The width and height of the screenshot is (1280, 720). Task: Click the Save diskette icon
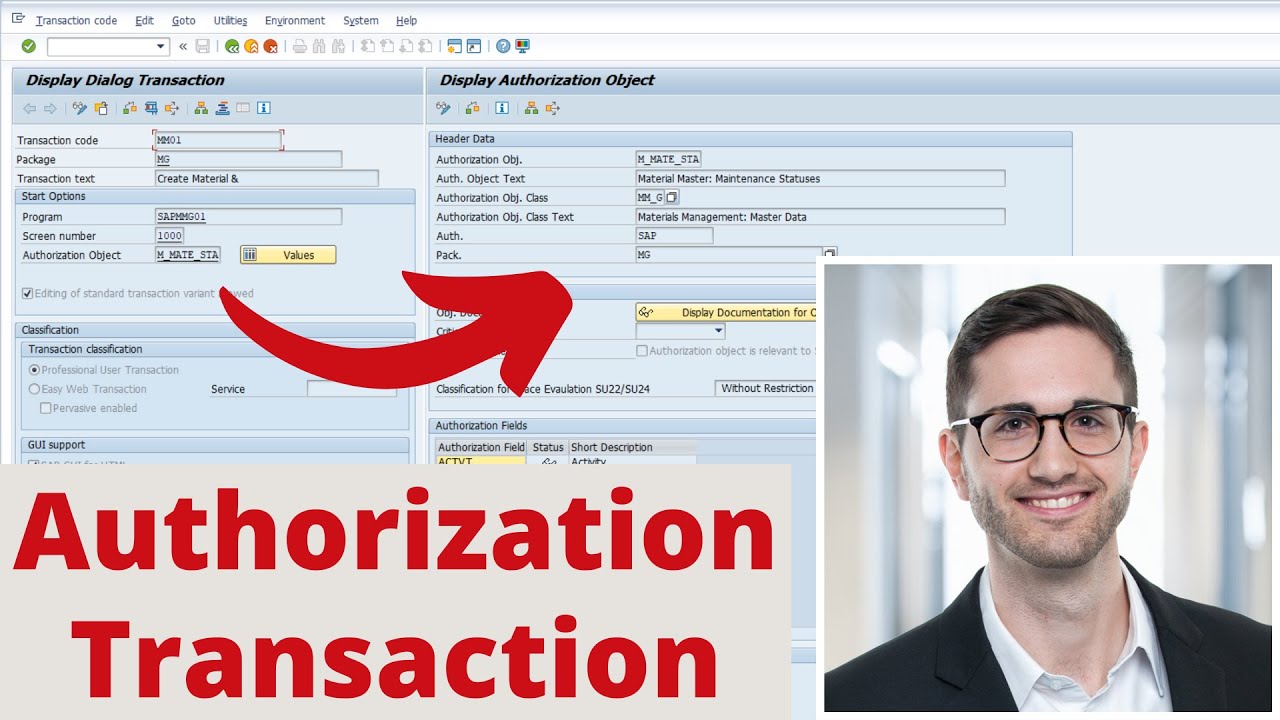click(x=203, y=46)
